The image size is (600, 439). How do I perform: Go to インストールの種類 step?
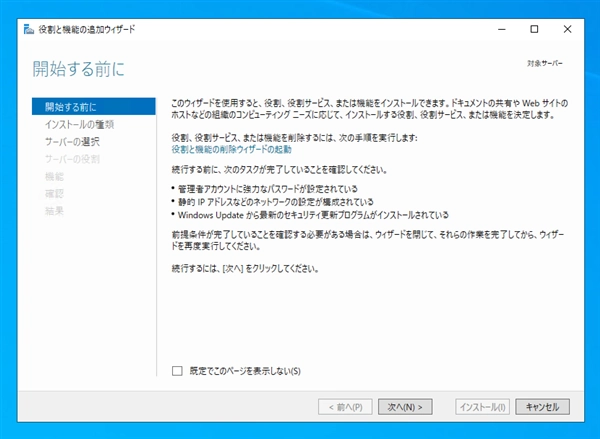click(x=79, y=124)
